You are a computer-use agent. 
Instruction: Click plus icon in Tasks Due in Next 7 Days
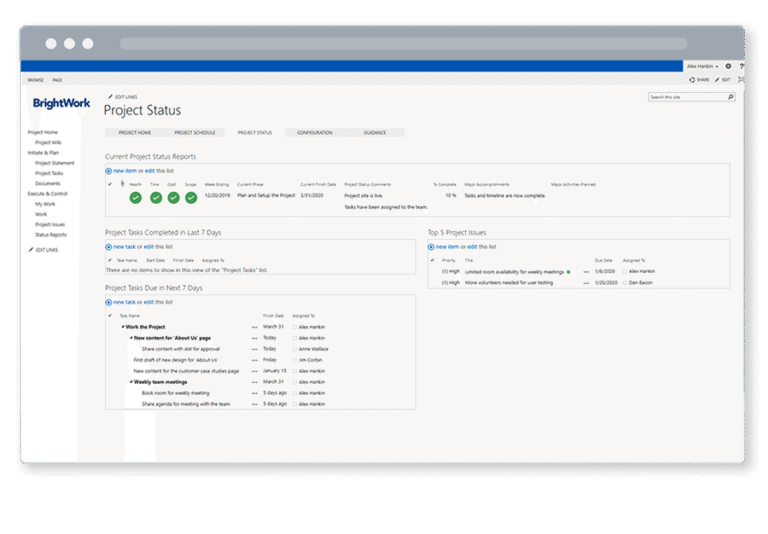(x=108, y=302)
